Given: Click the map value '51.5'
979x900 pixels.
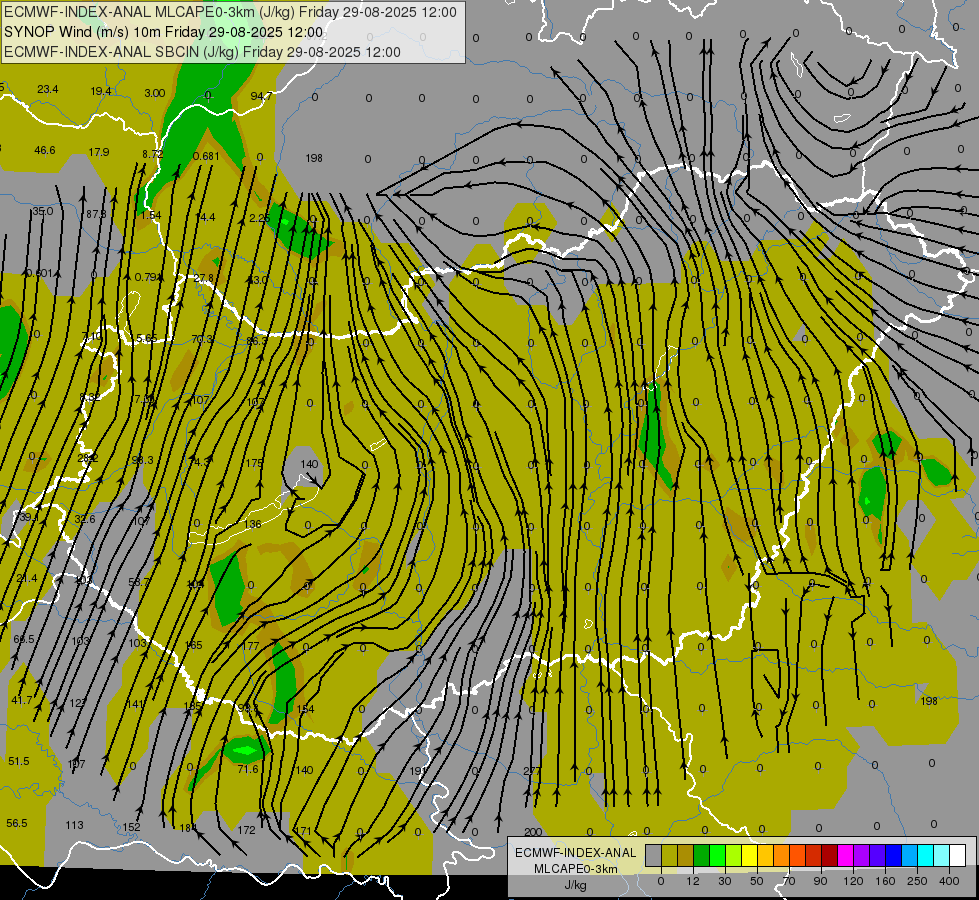Looking at the screenshot, I should [19, 761].
